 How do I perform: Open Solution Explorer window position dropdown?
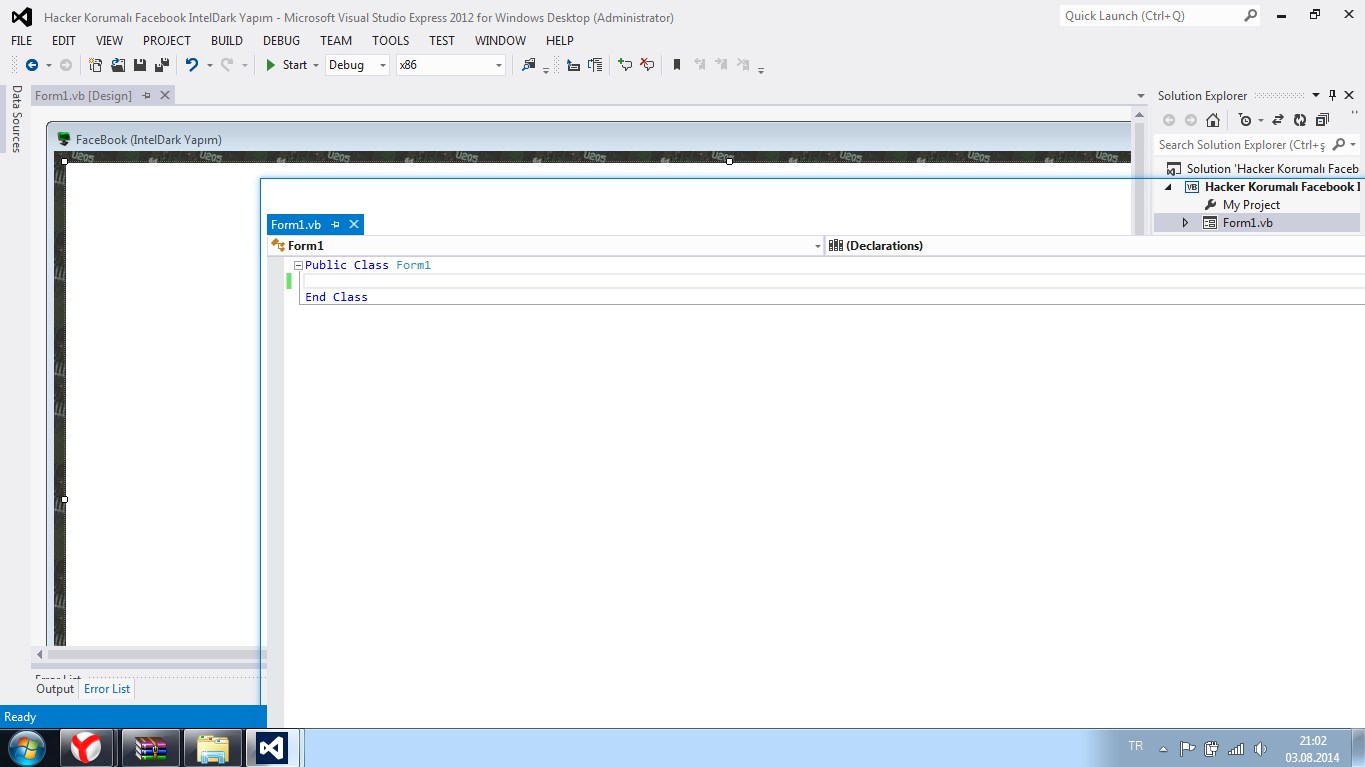click(x=1316, y=95)
